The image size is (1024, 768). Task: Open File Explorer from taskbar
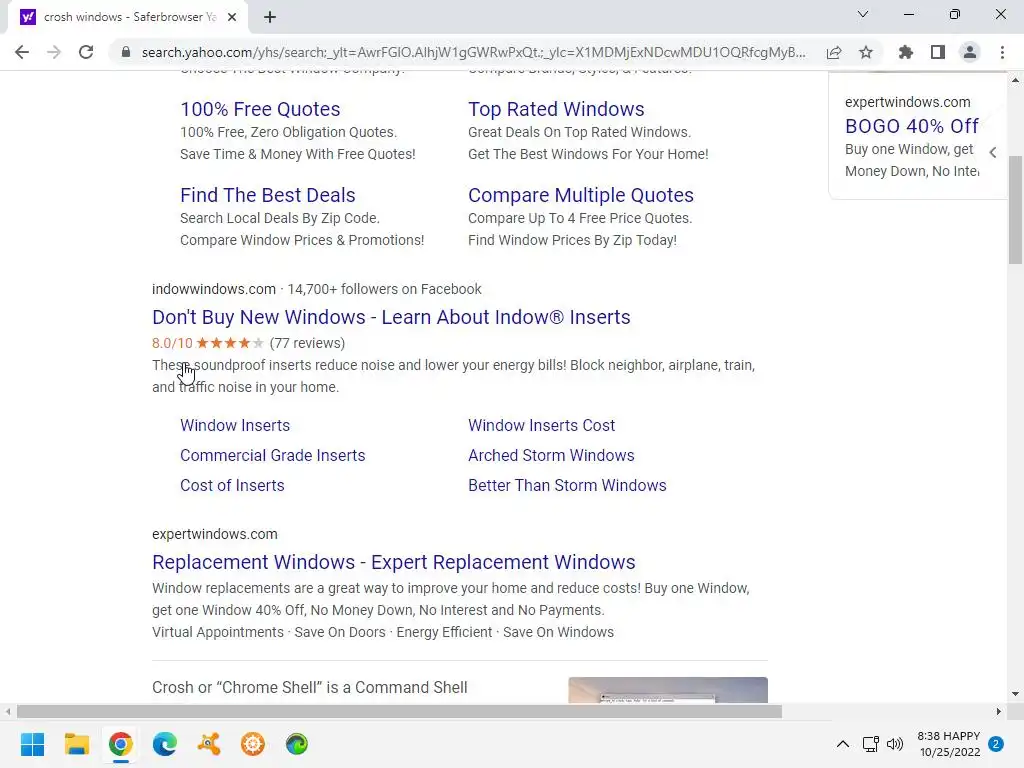tap(76, 744)
